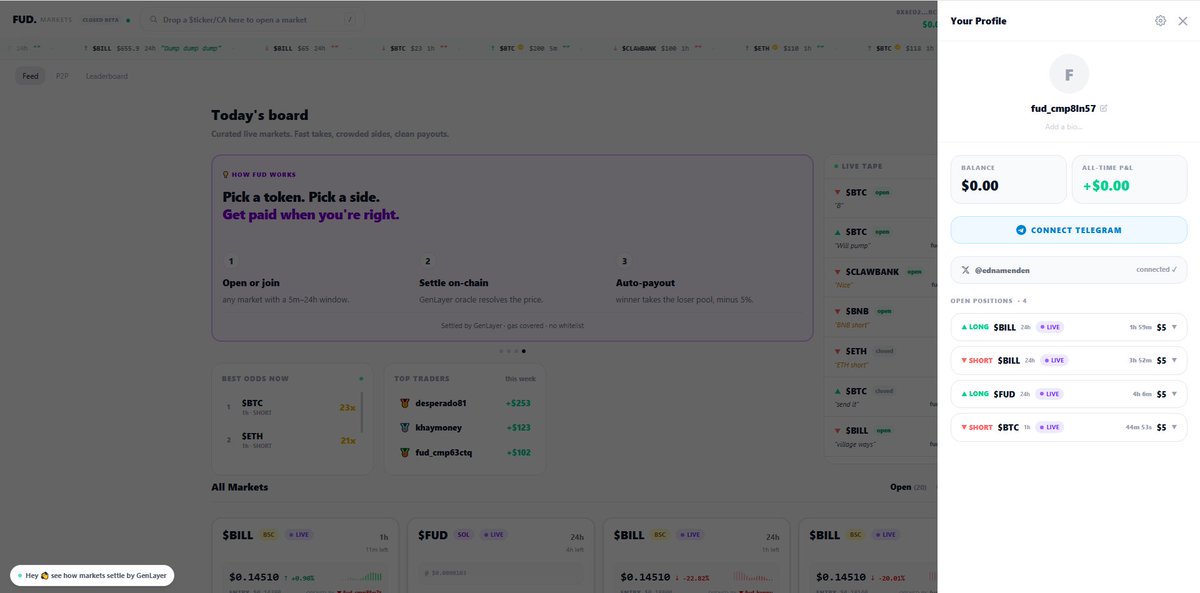Select the first carousel dot
The image size is (1200, 593).
tap(500, 351)
